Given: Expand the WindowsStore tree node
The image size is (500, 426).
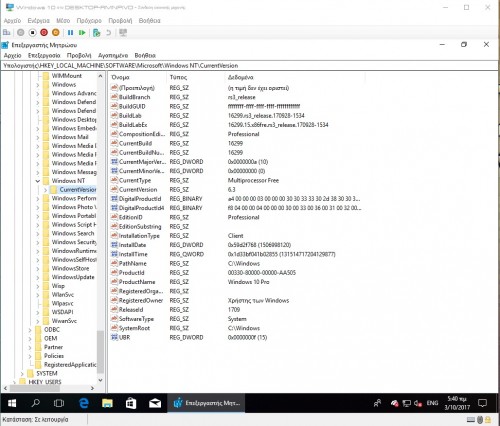Looking at the screenshot, I should pos(37,269).
